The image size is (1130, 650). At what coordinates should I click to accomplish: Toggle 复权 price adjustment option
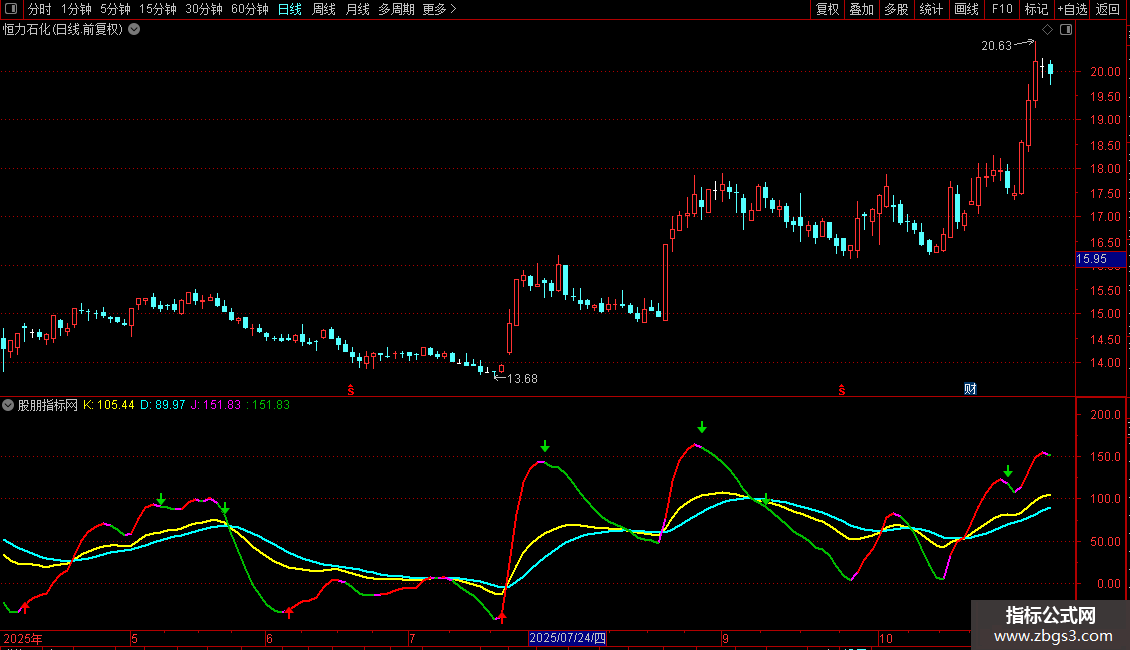tap(827, 9)
